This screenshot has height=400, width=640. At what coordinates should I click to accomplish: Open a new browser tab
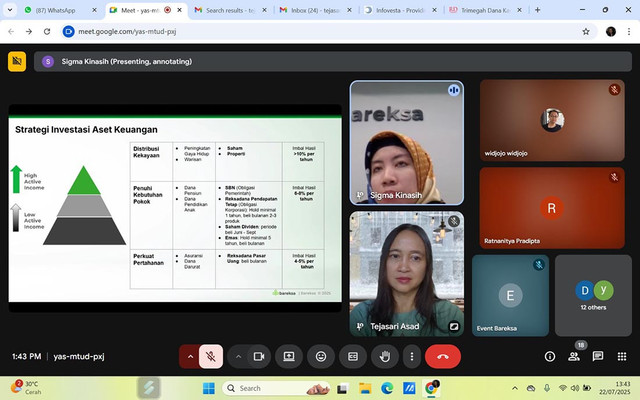pos(538,10)
